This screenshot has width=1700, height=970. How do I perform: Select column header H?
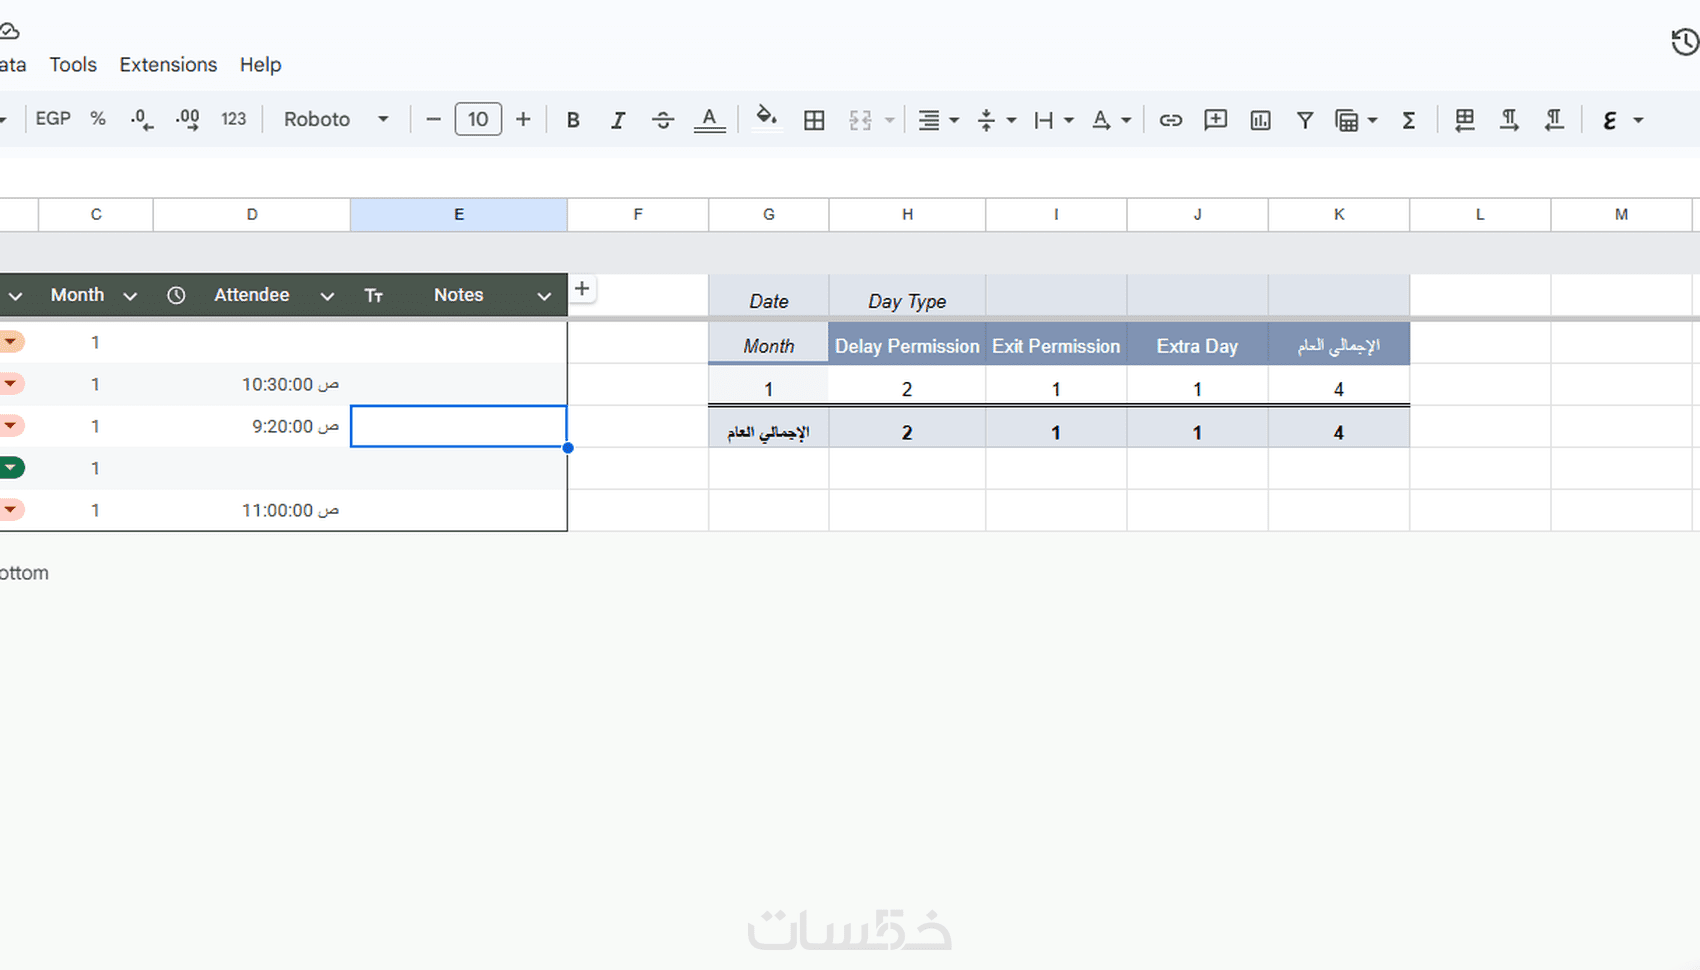(x=907, y=214)
